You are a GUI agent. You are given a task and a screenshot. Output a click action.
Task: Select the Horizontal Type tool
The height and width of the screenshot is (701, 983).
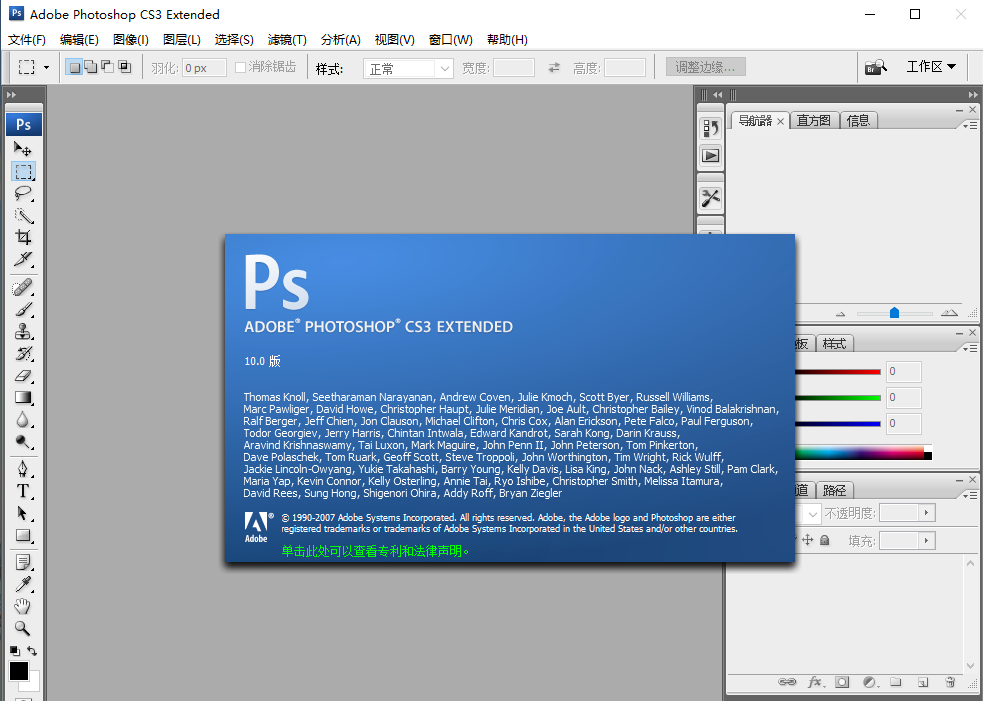click(23, 492)
